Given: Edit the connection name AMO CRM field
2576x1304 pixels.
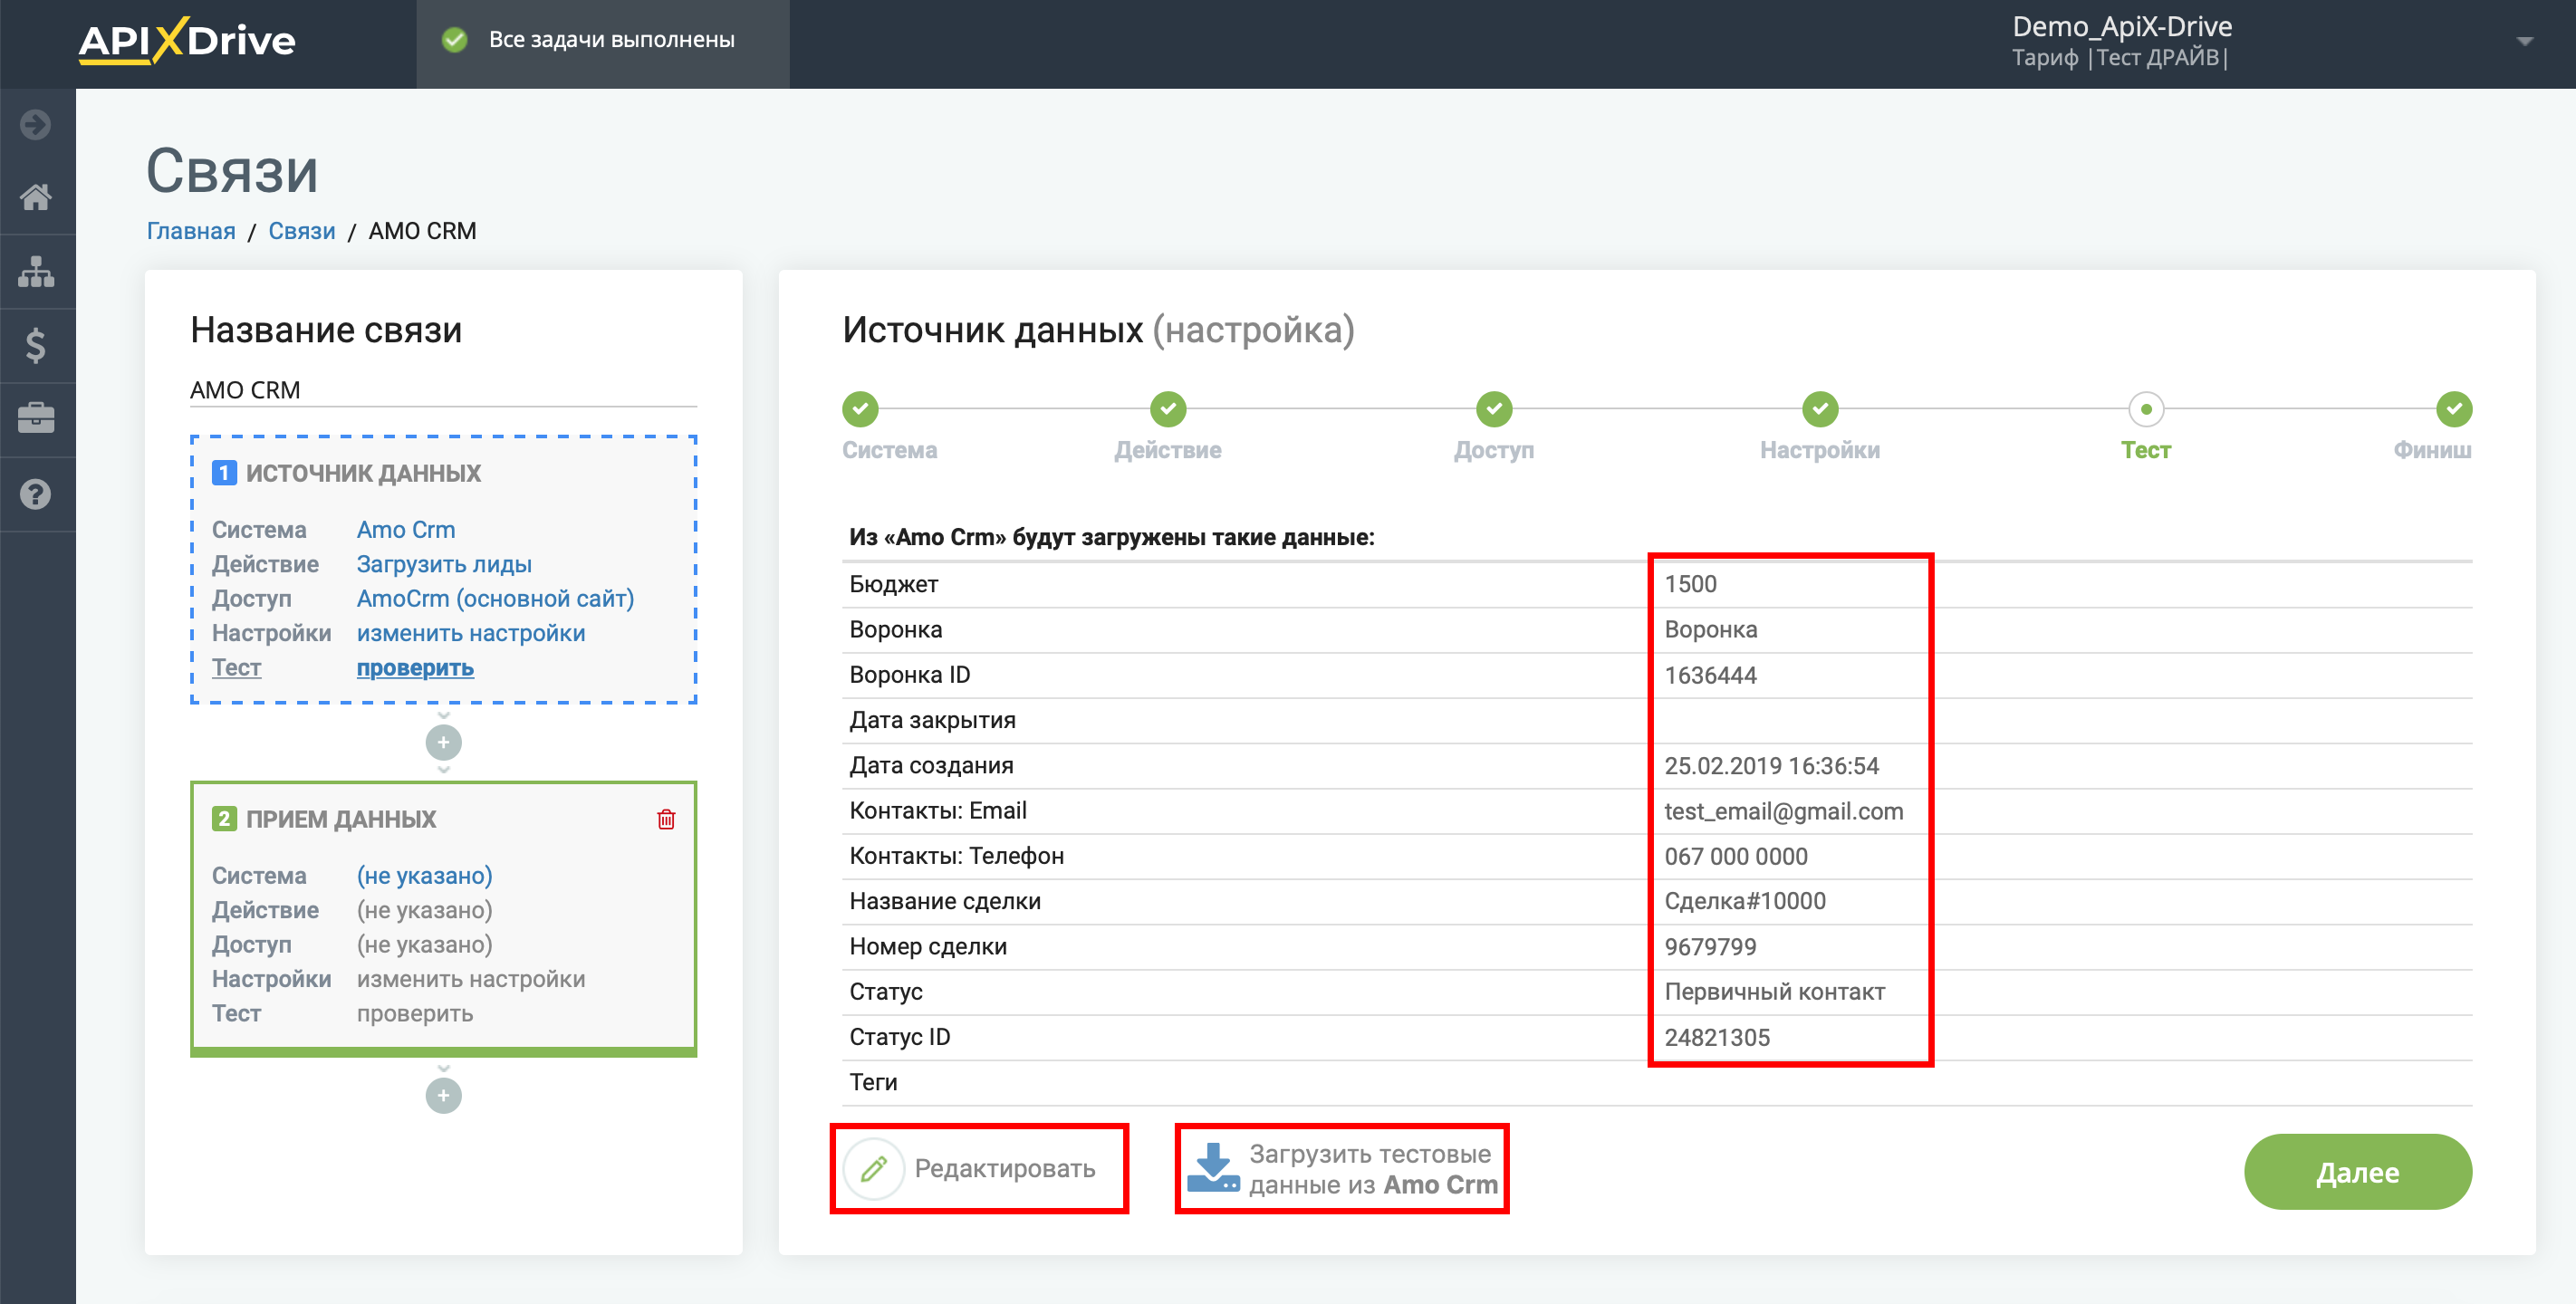Looking at the screenshot, I should (x=443, y=389).
